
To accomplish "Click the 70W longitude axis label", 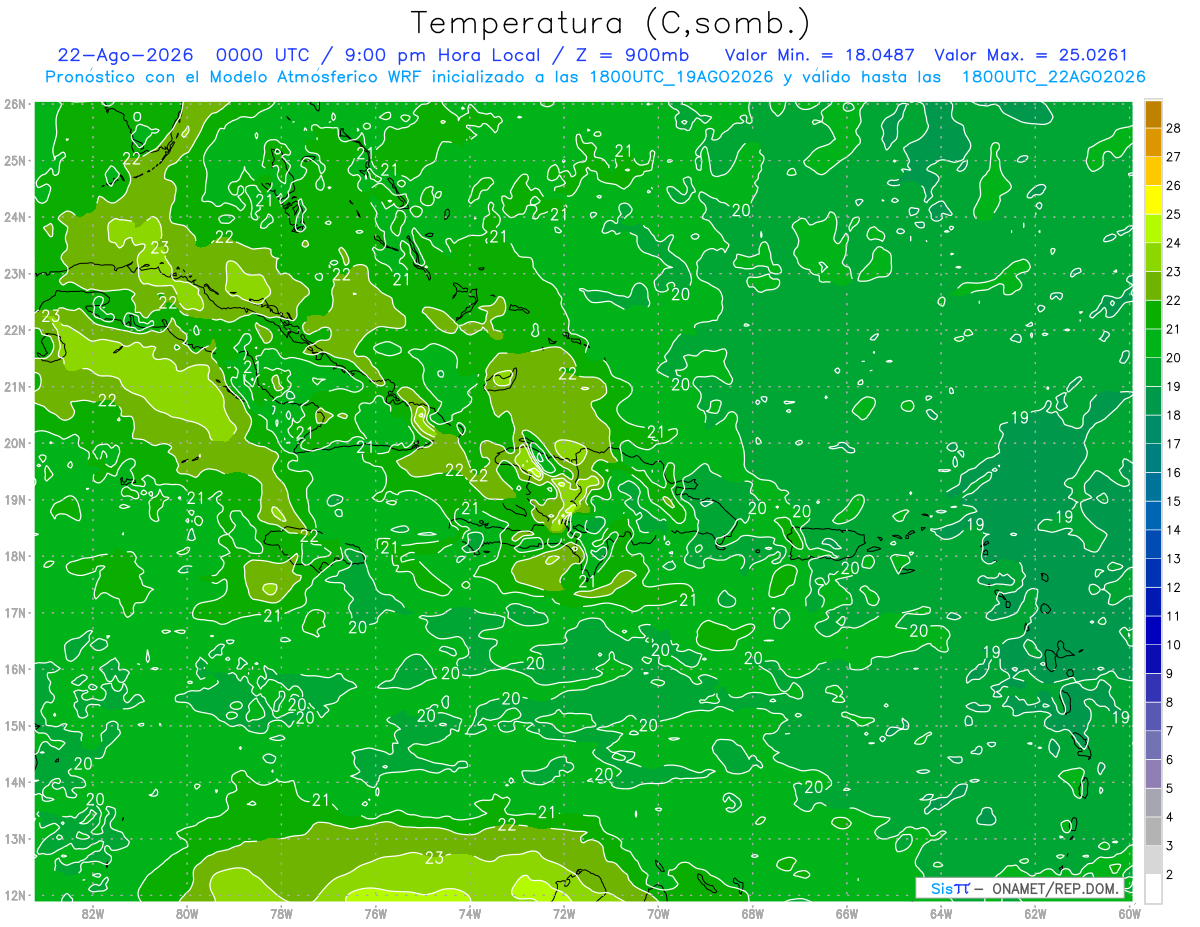I will tap(658, 913).
